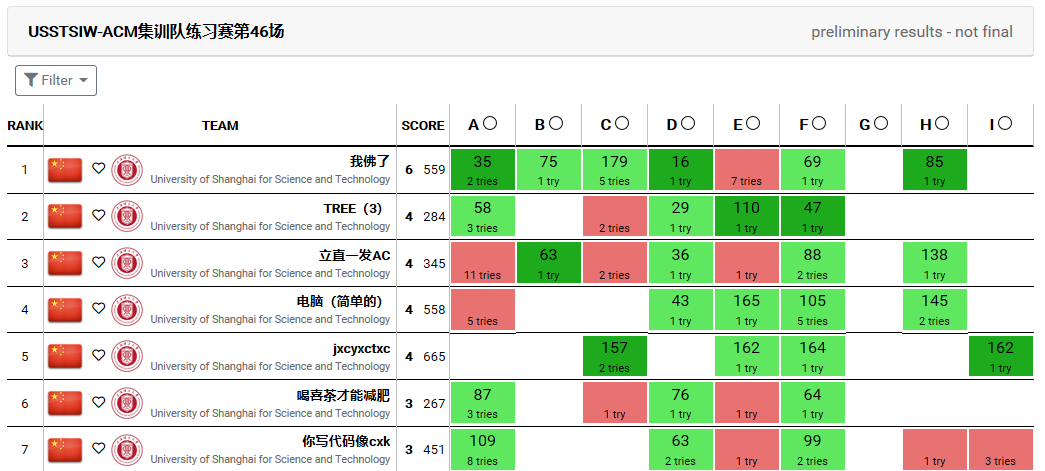
Task: Select team name 电脑（简单的）
Action: pos(340,301)
